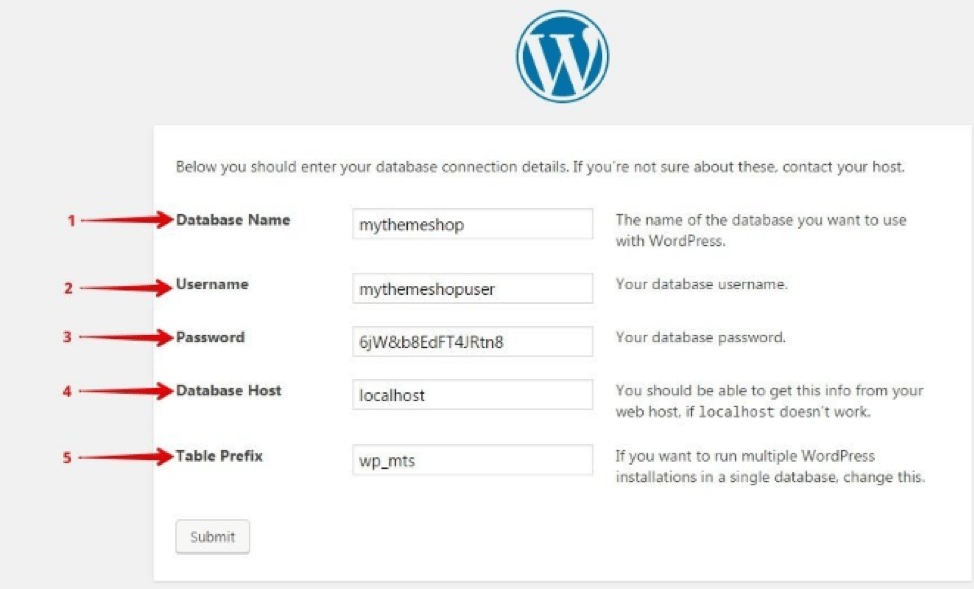
Task: Click the Database Name input field
Action: (x=472, y=224)
